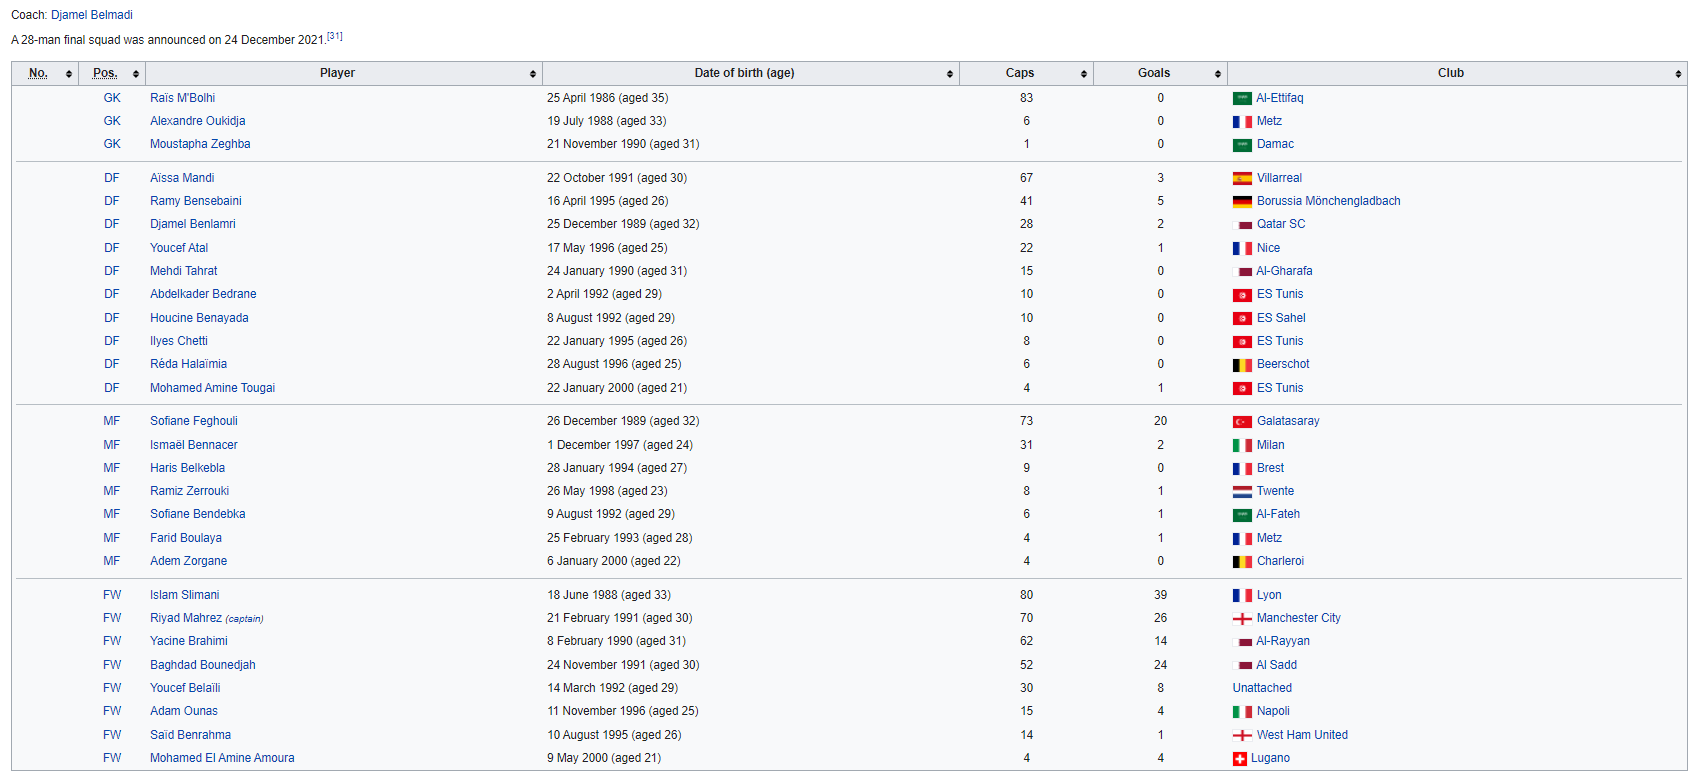The image size is (1693, 779).
Task: Click the Caps column header label
Action: (1020, 73)
